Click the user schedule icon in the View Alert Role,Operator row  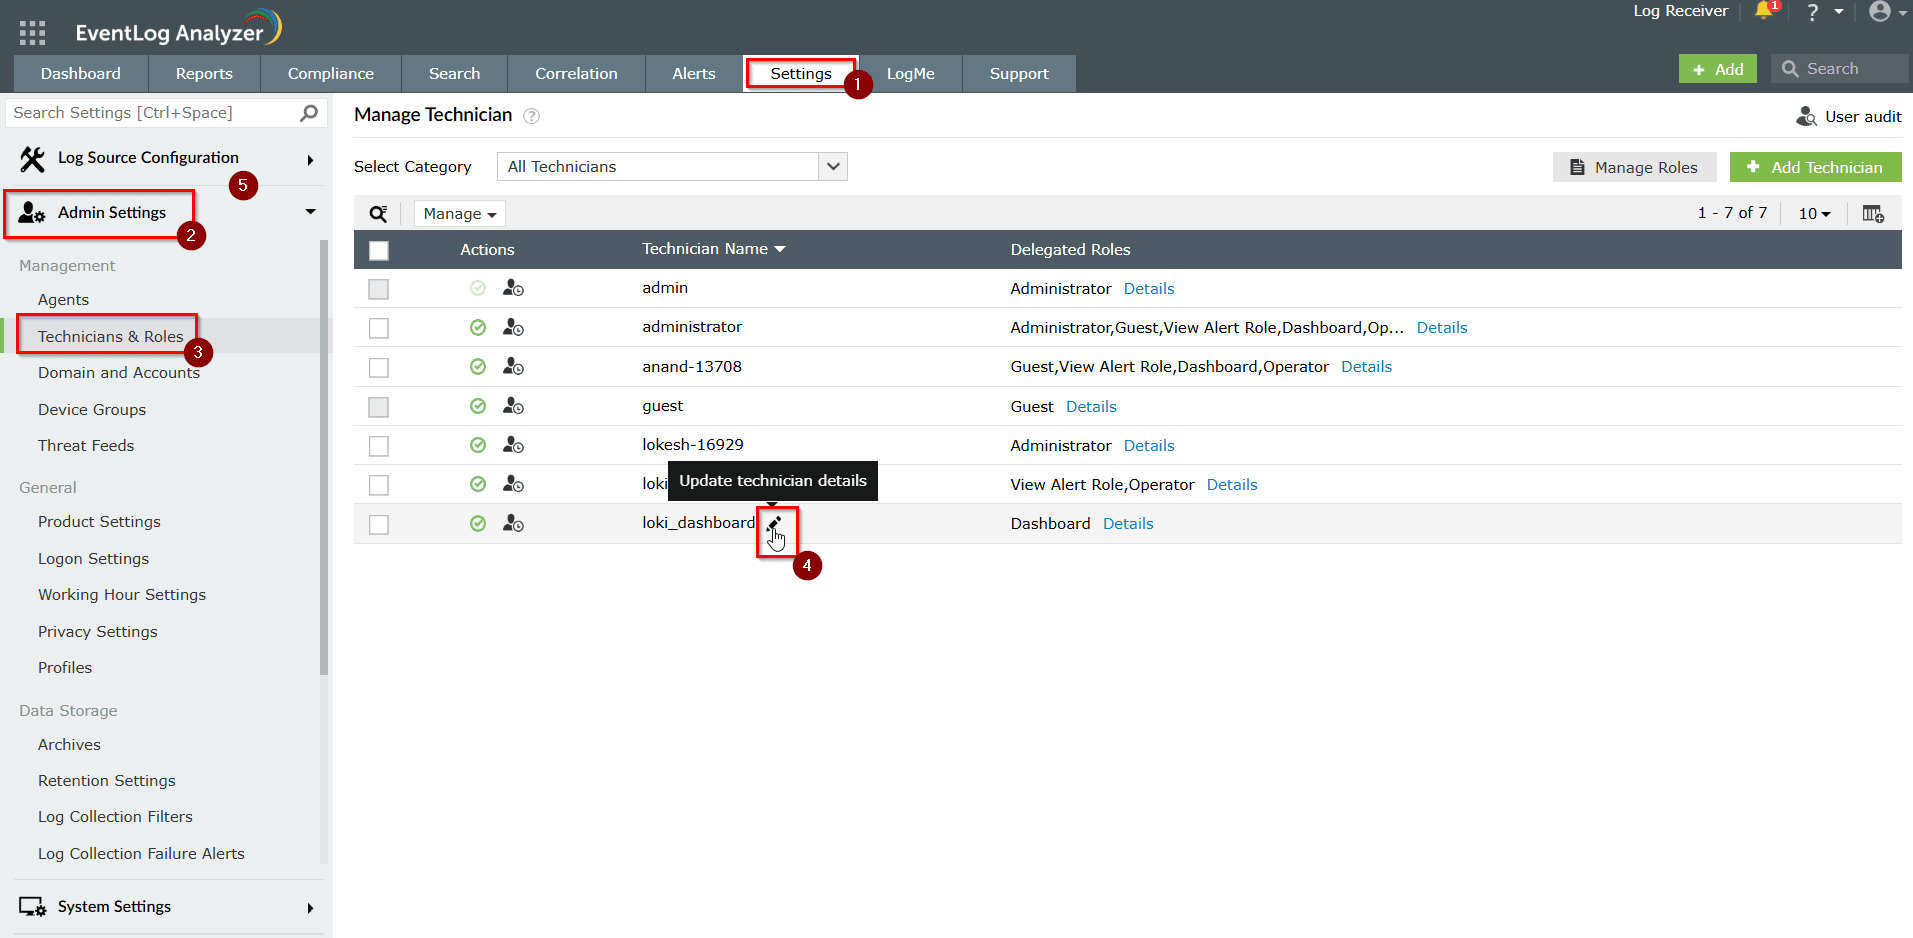pyautogui.click(x=513, y=484)
